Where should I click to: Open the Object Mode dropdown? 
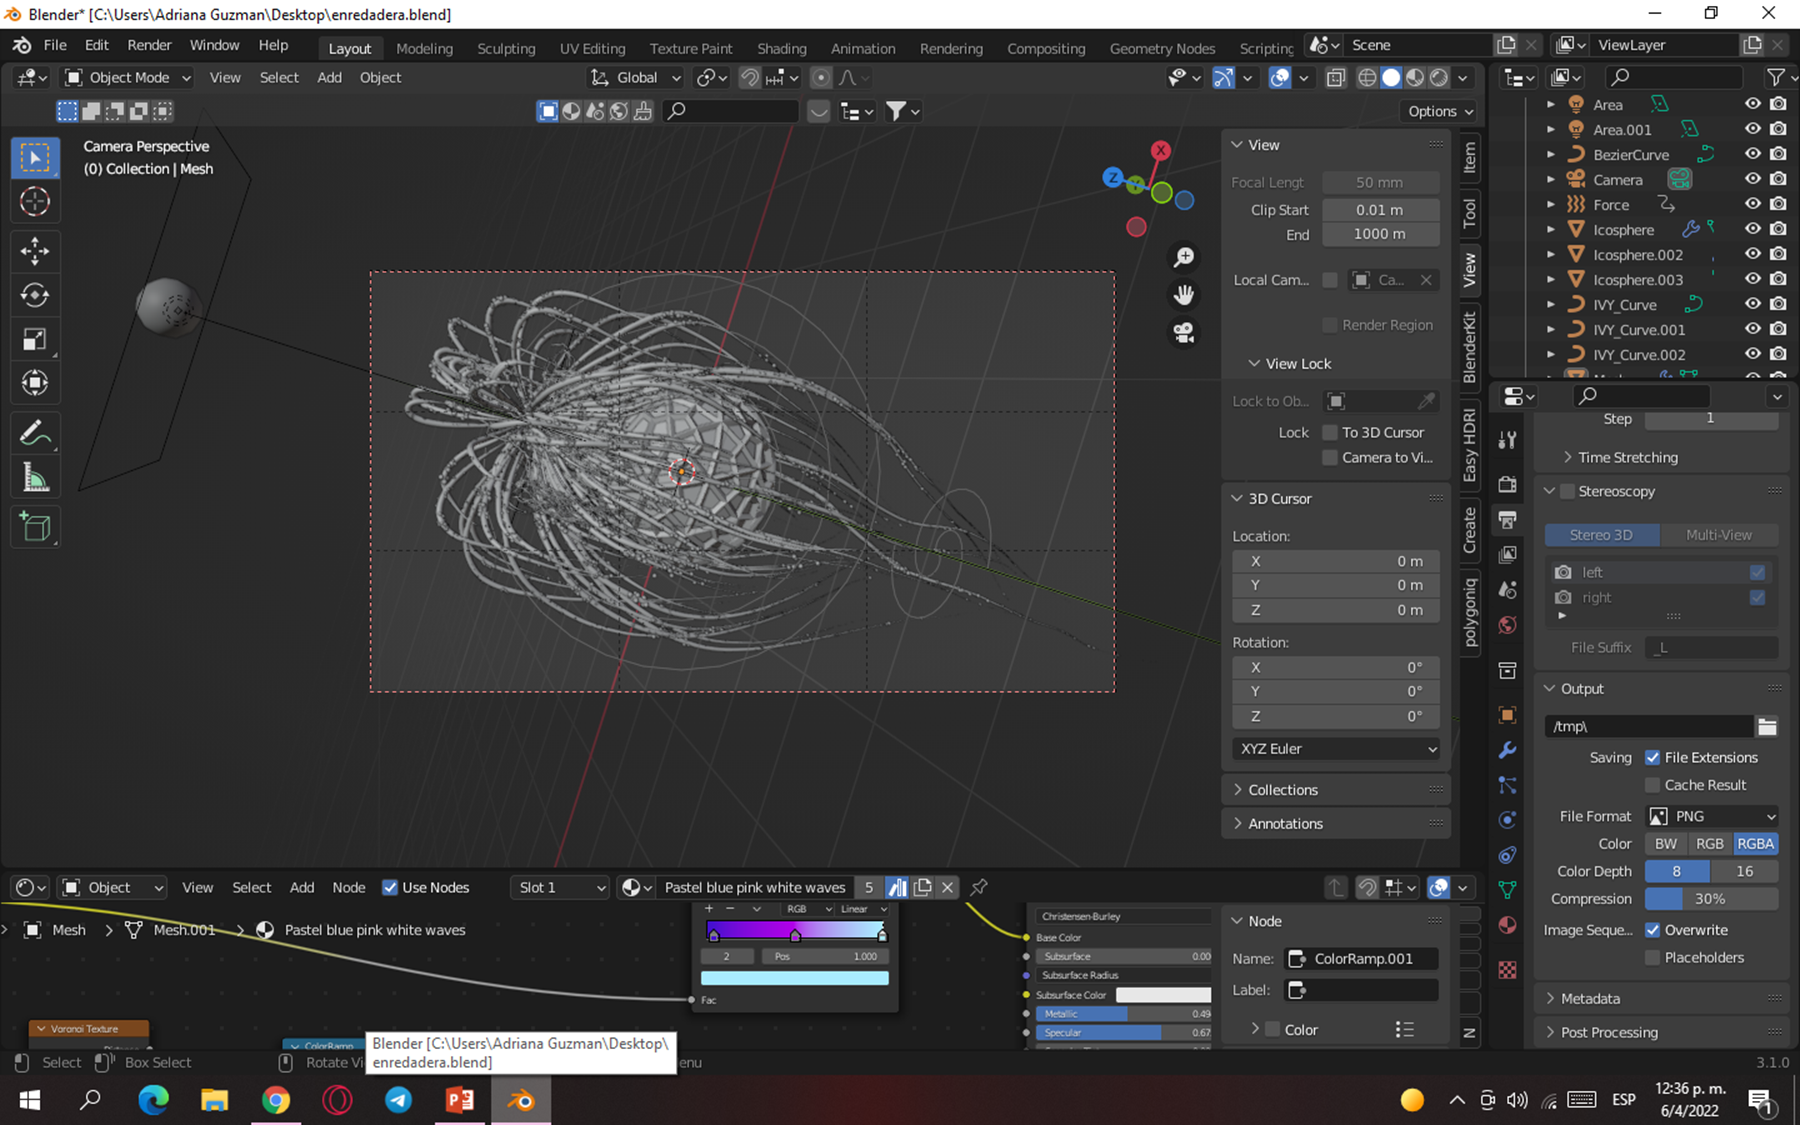click(x=126, y=77)
